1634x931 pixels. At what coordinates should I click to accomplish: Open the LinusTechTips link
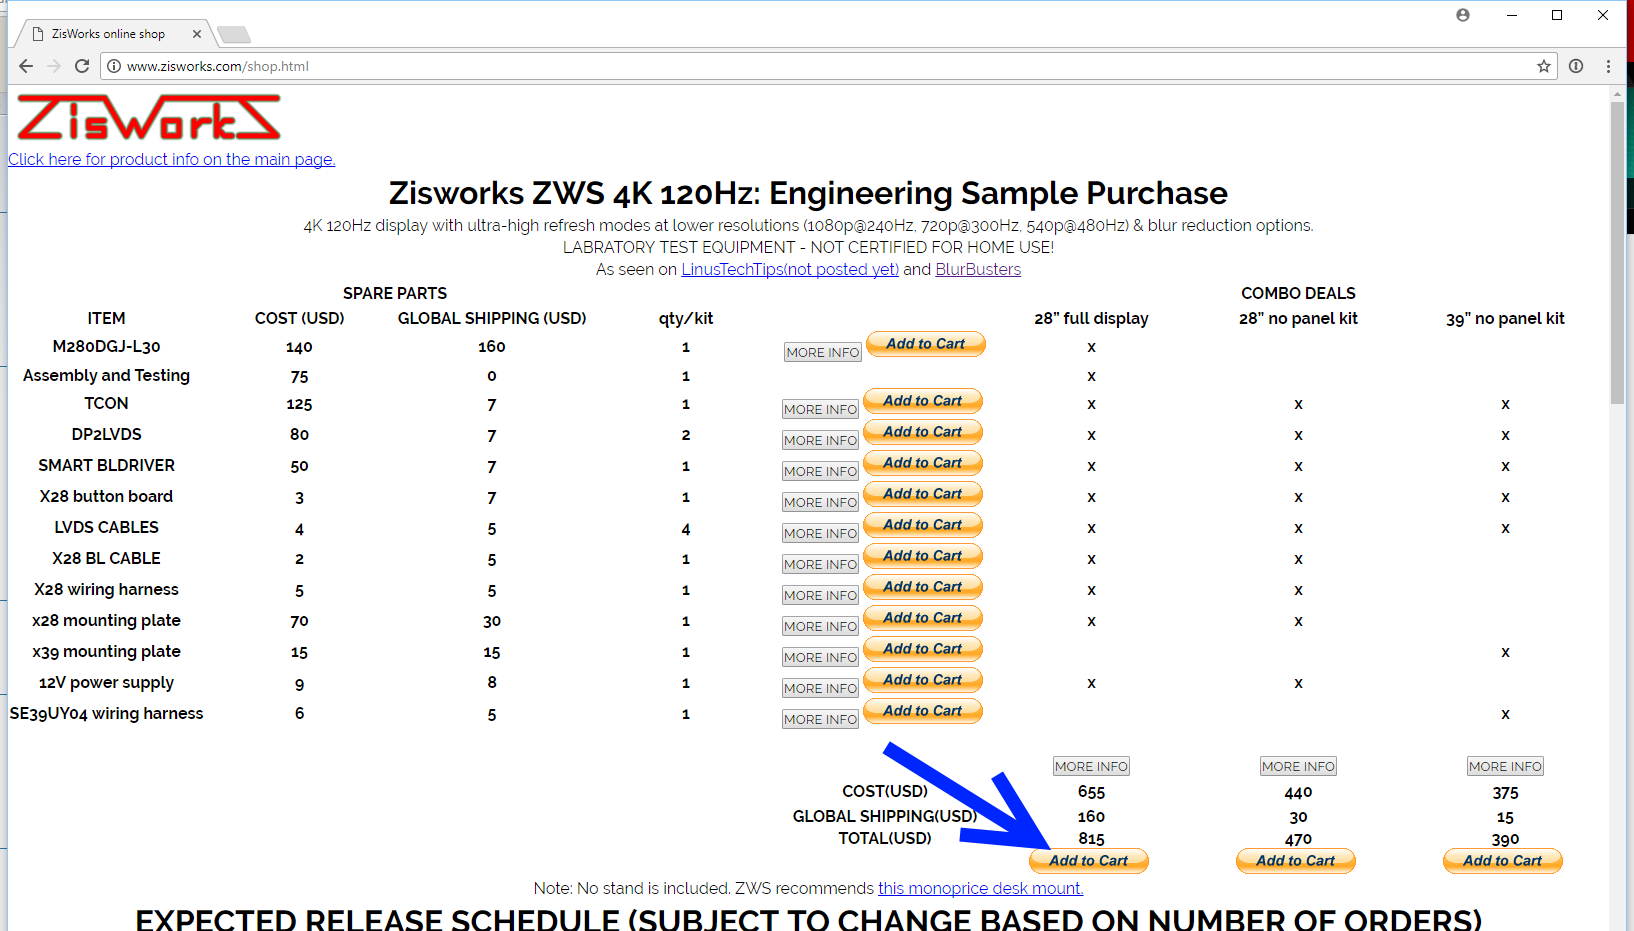coord(789,269)
